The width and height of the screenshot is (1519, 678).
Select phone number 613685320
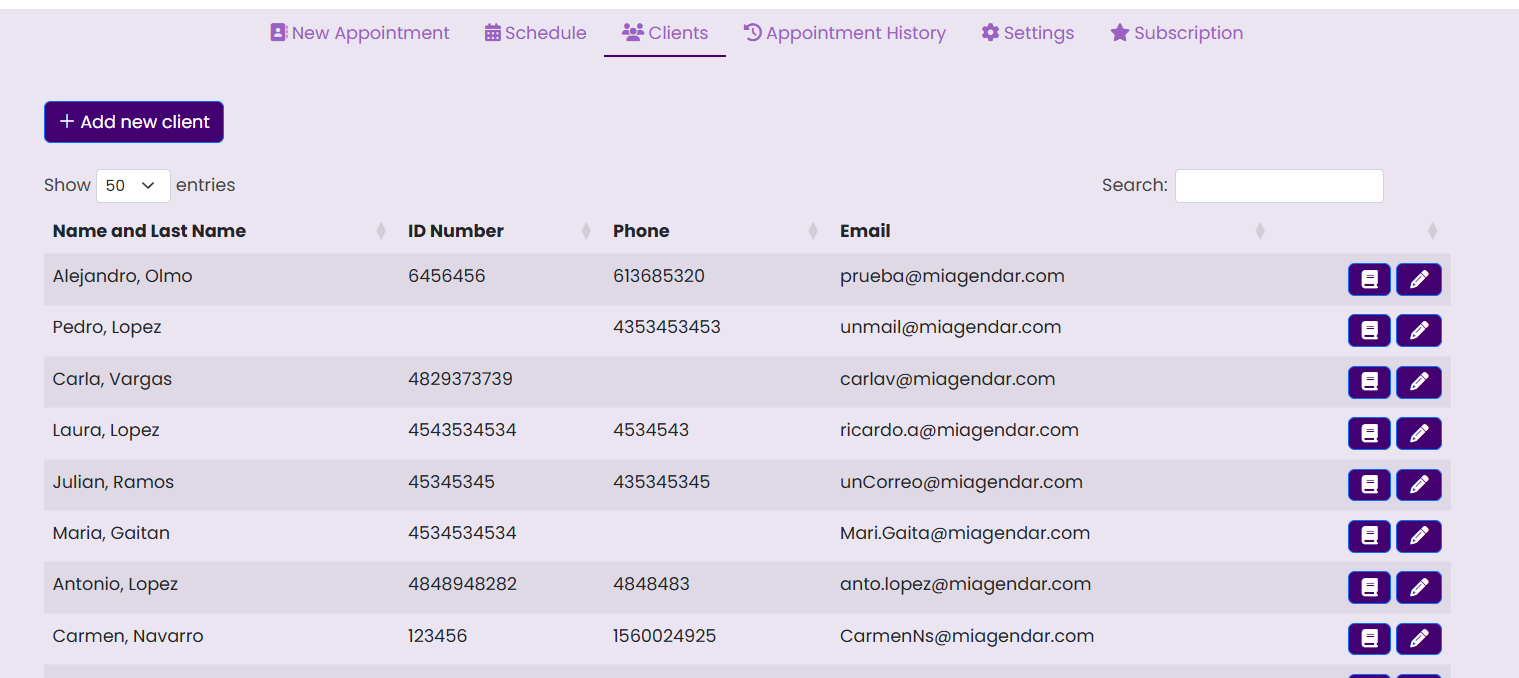pos(659,276)
